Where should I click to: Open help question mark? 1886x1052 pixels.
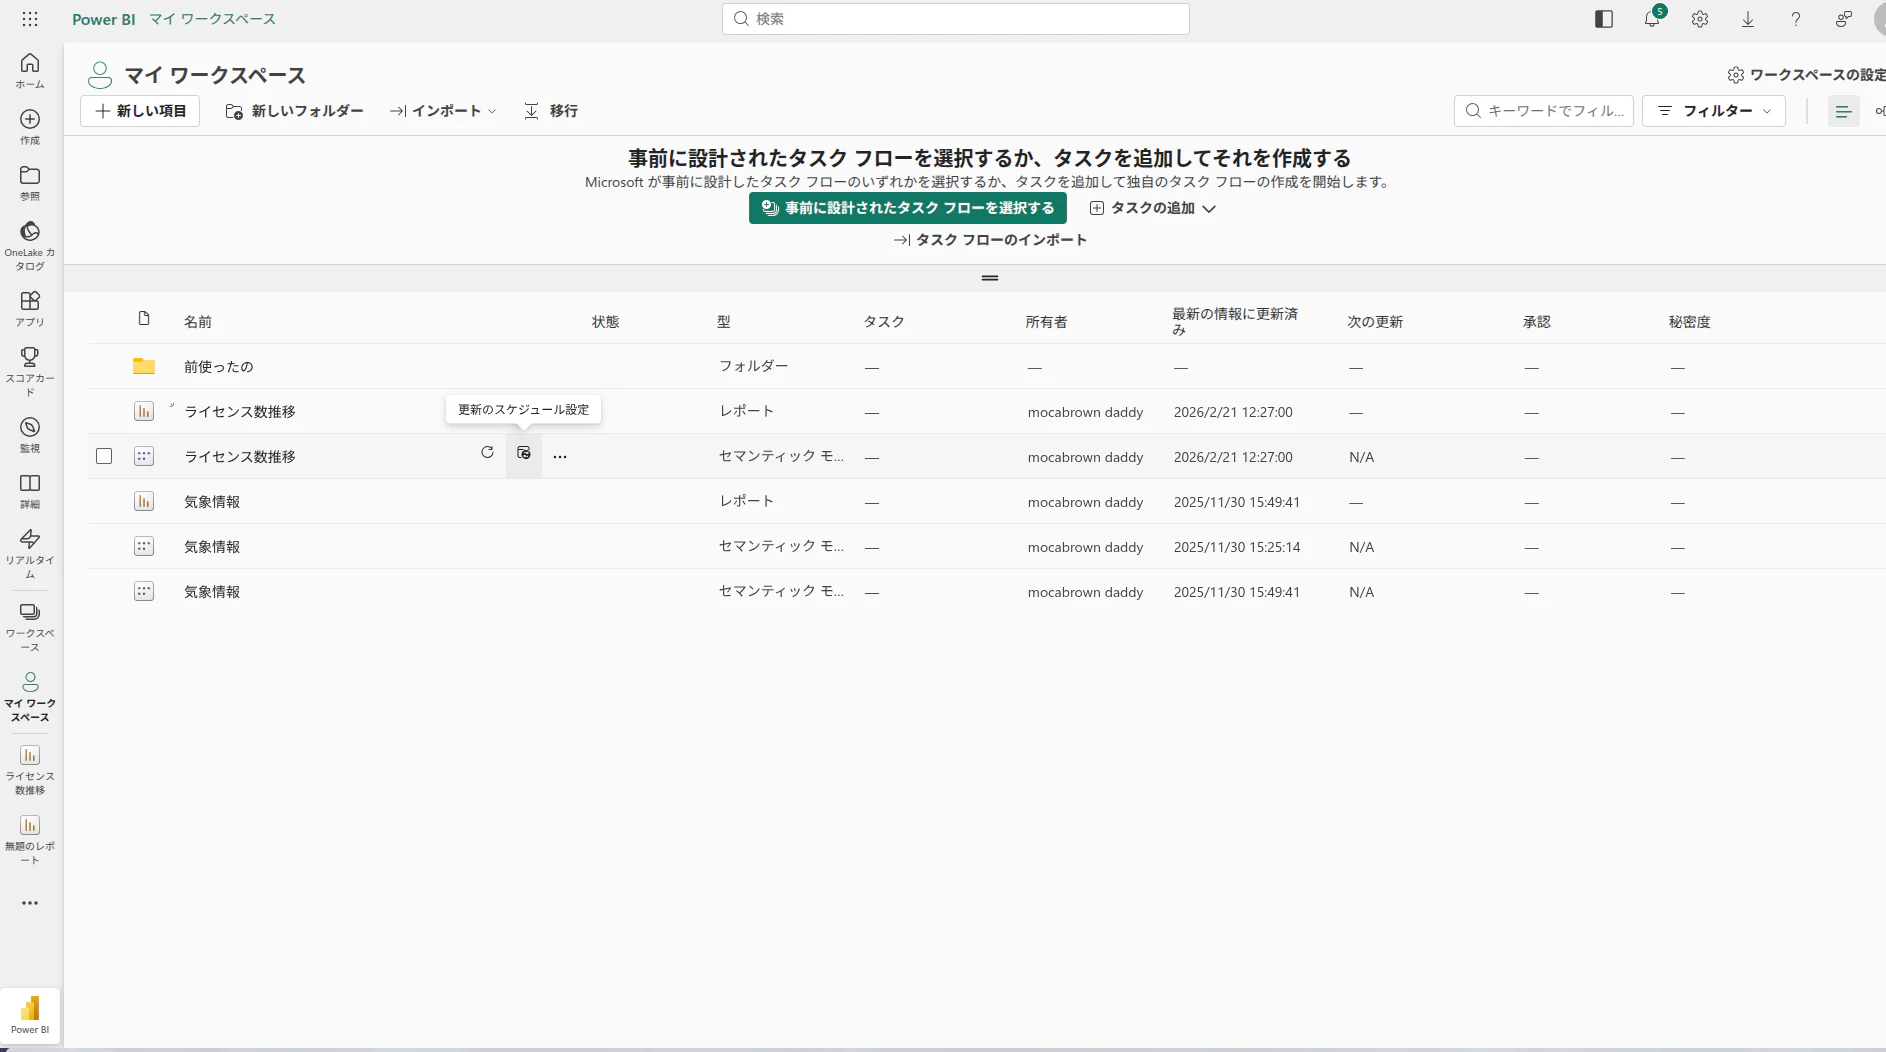click(x=1796, y=19)
